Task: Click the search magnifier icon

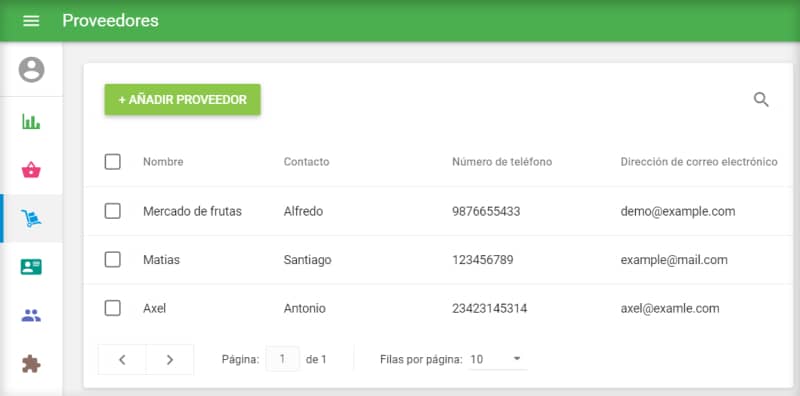Action: (x=761, y=100)
